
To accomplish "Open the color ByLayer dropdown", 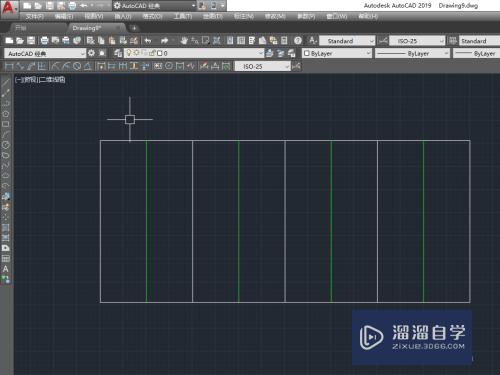I will (337, 53).
